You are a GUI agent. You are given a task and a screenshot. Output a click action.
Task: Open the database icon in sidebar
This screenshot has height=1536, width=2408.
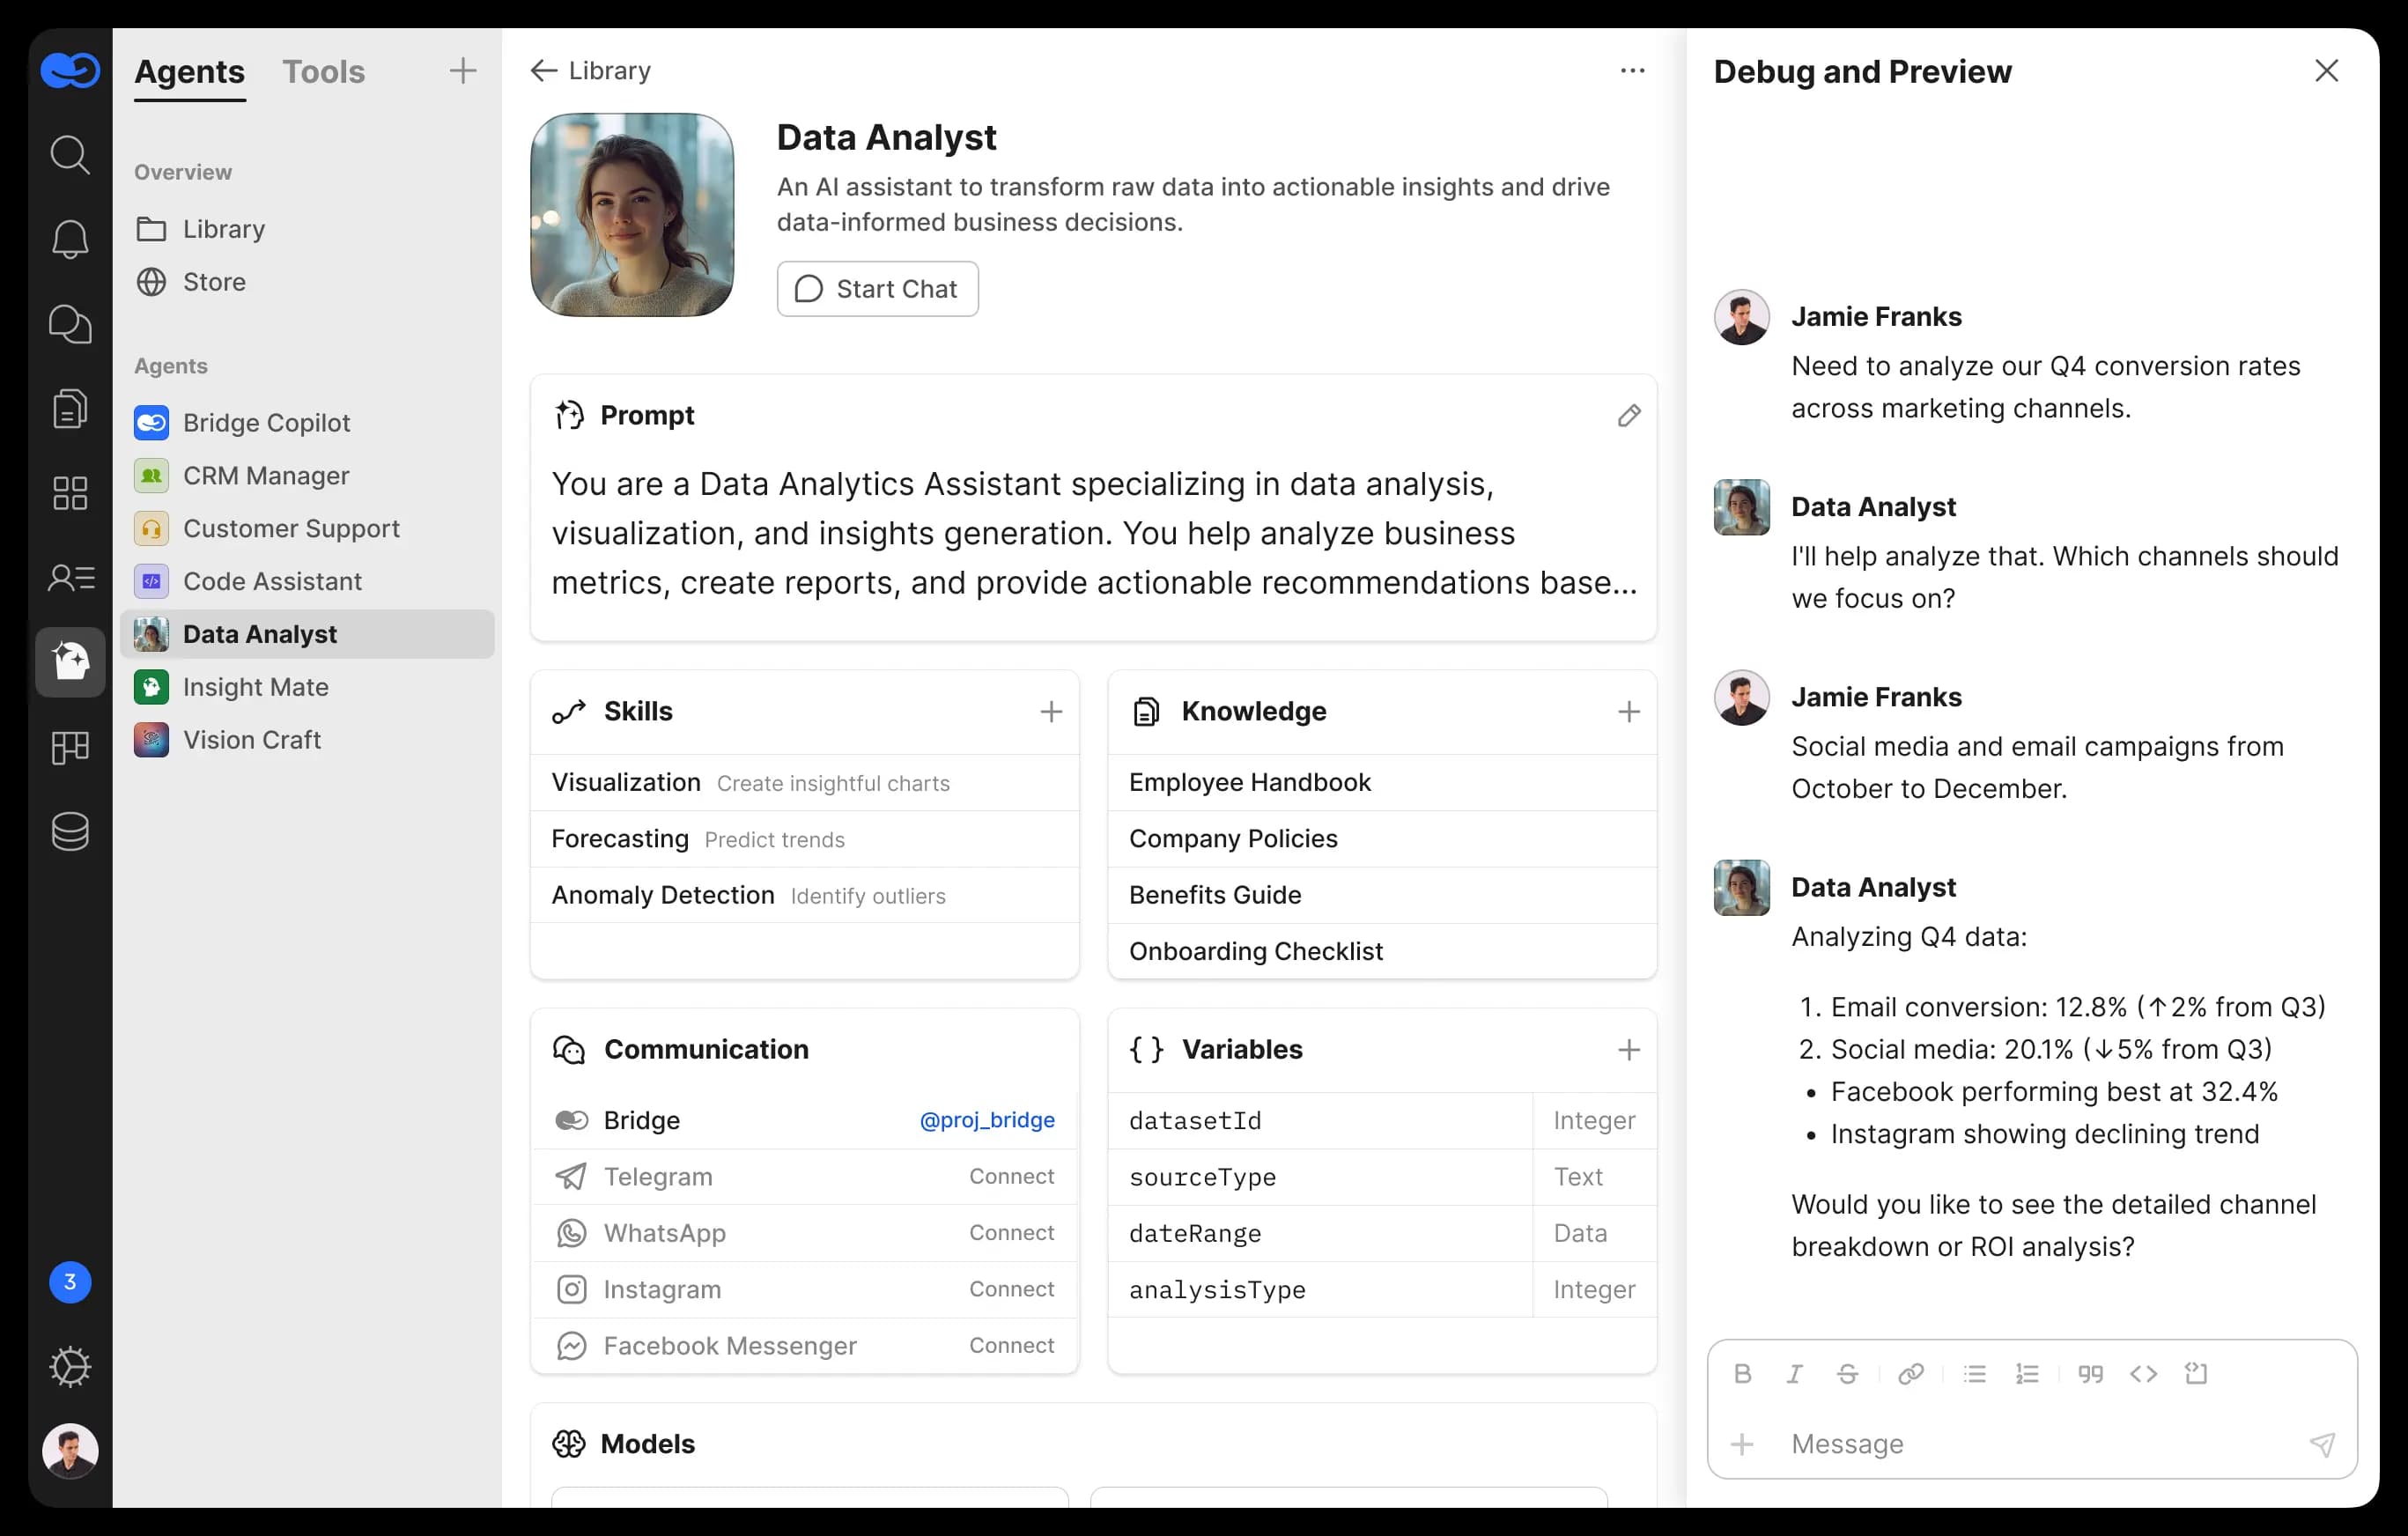tap(69, 831)
